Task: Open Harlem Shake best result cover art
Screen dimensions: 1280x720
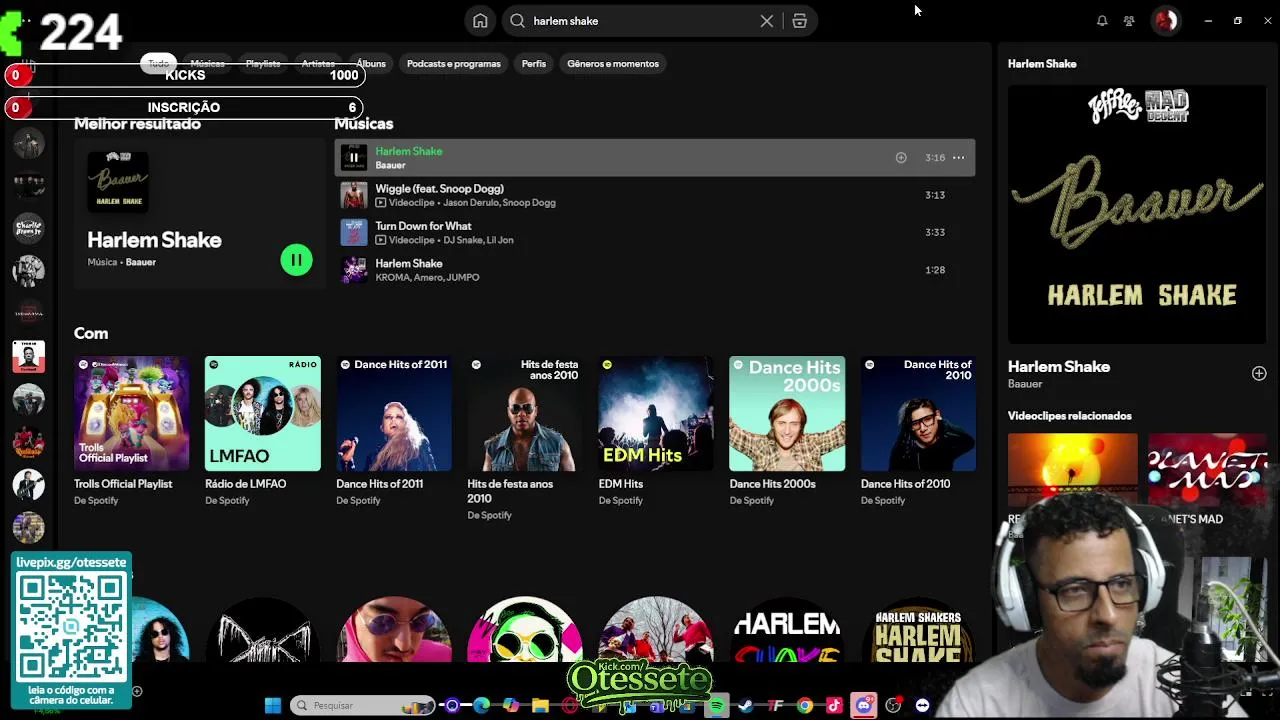Action: tap(118, 181)
